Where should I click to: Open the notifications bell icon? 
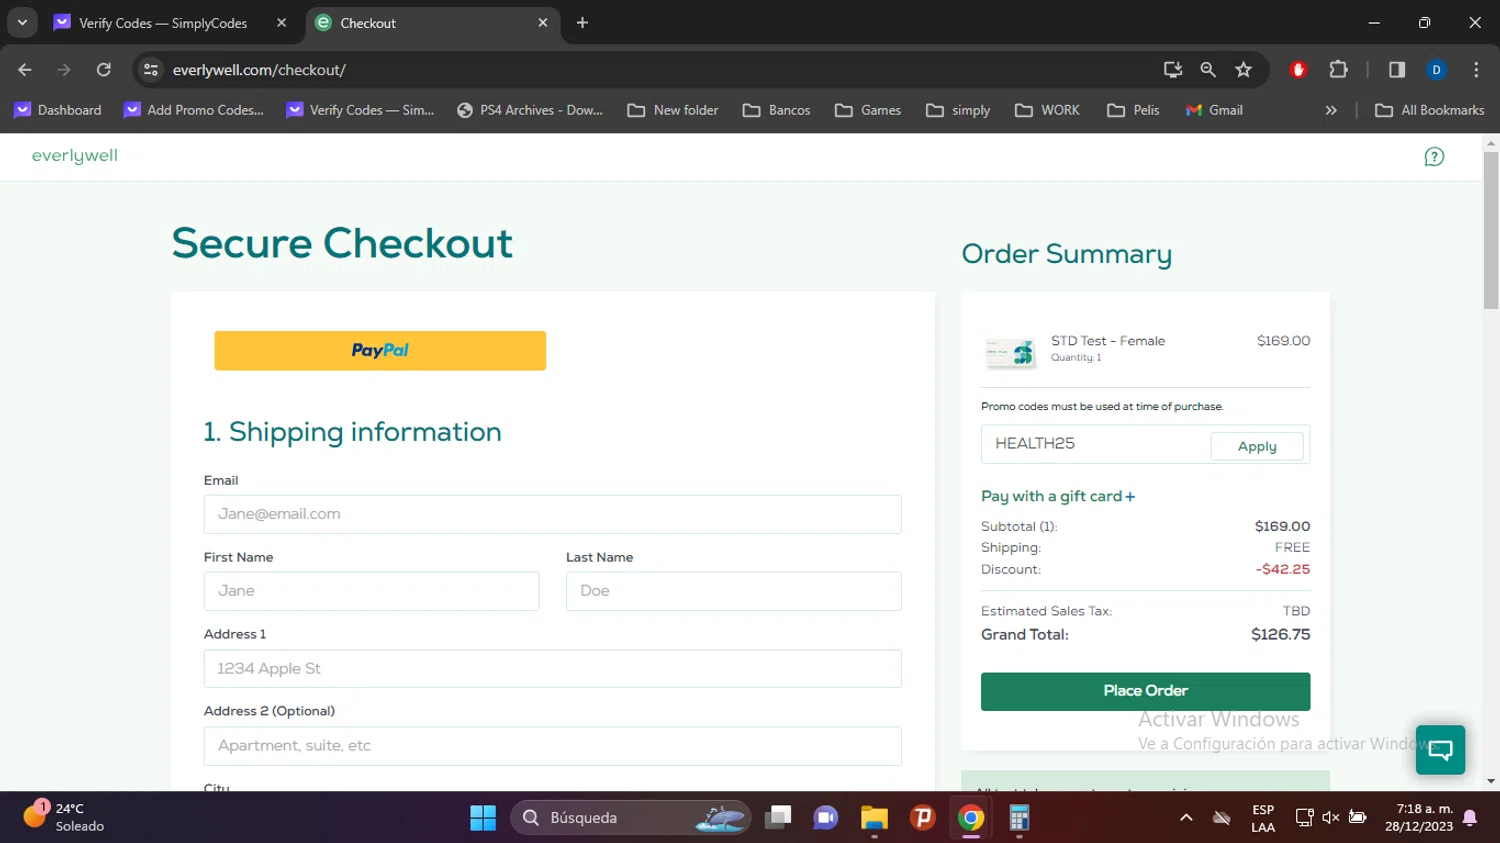tap(1470, 818)
